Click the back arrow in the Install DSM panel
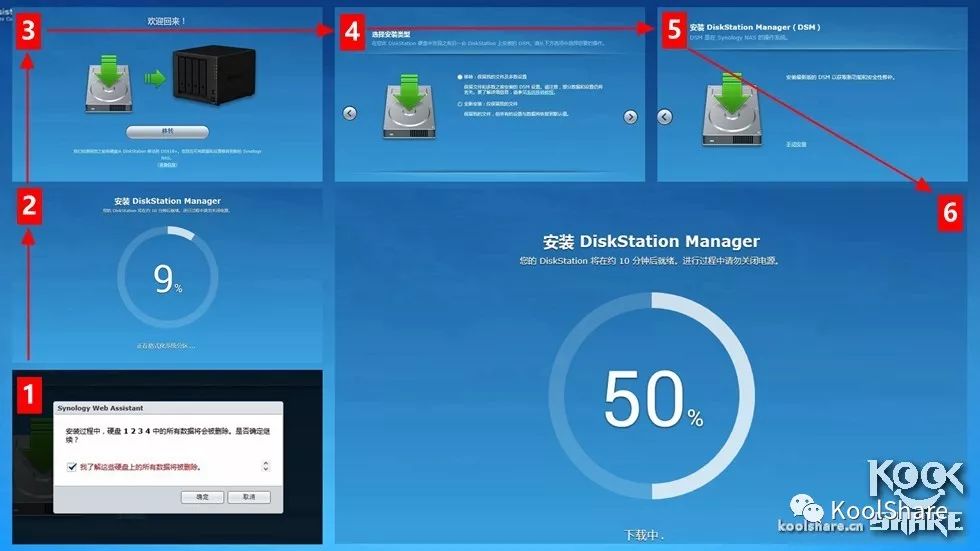The width and height of the screenshot is (980, 551). 665,117
